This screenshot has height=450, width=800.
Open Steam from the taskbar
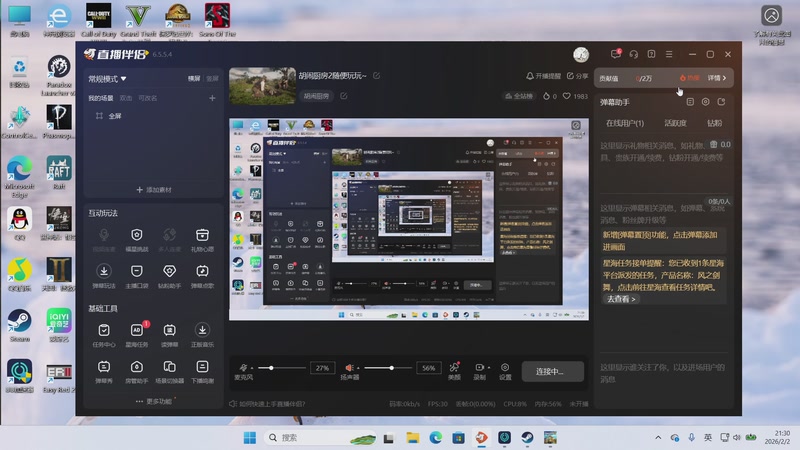pyautogui.click(x=527, y=438)
